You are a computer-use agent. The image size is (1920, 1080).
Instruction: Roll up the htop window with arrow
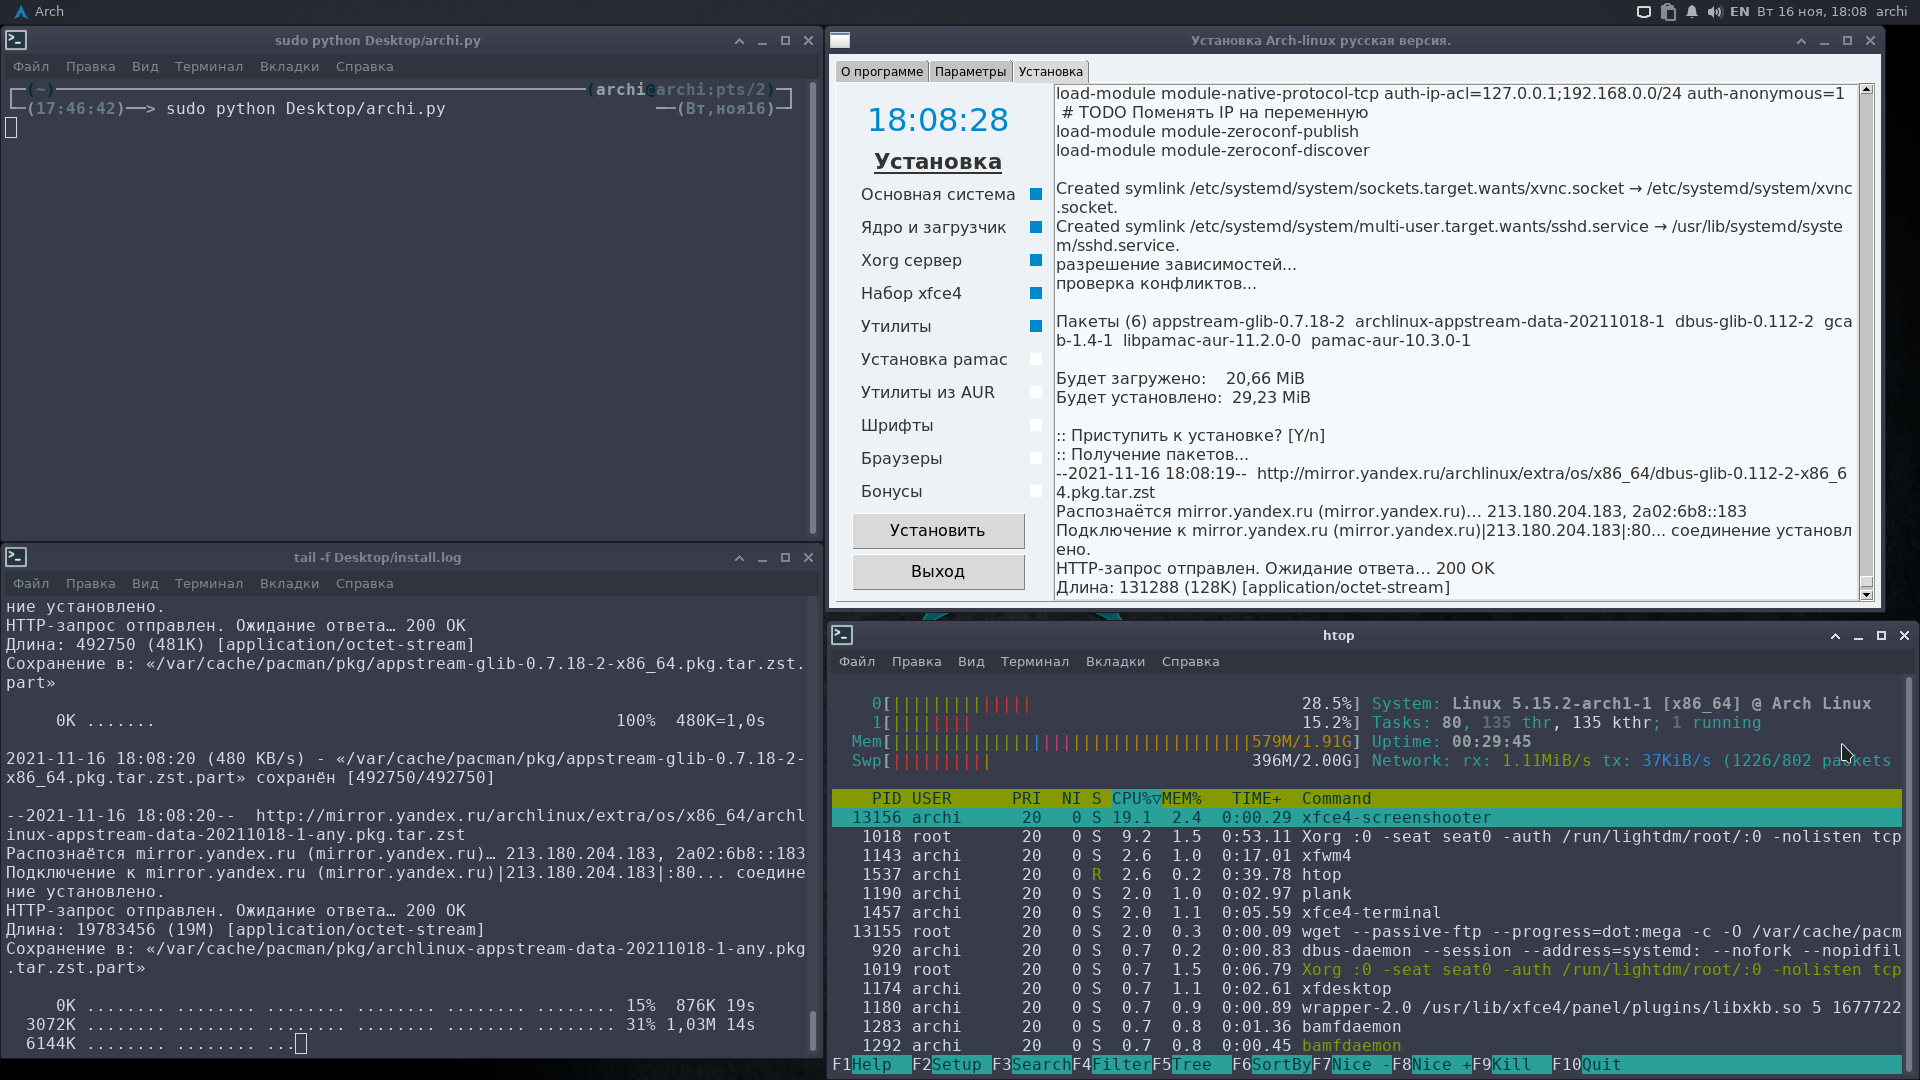pos(1835,636)
